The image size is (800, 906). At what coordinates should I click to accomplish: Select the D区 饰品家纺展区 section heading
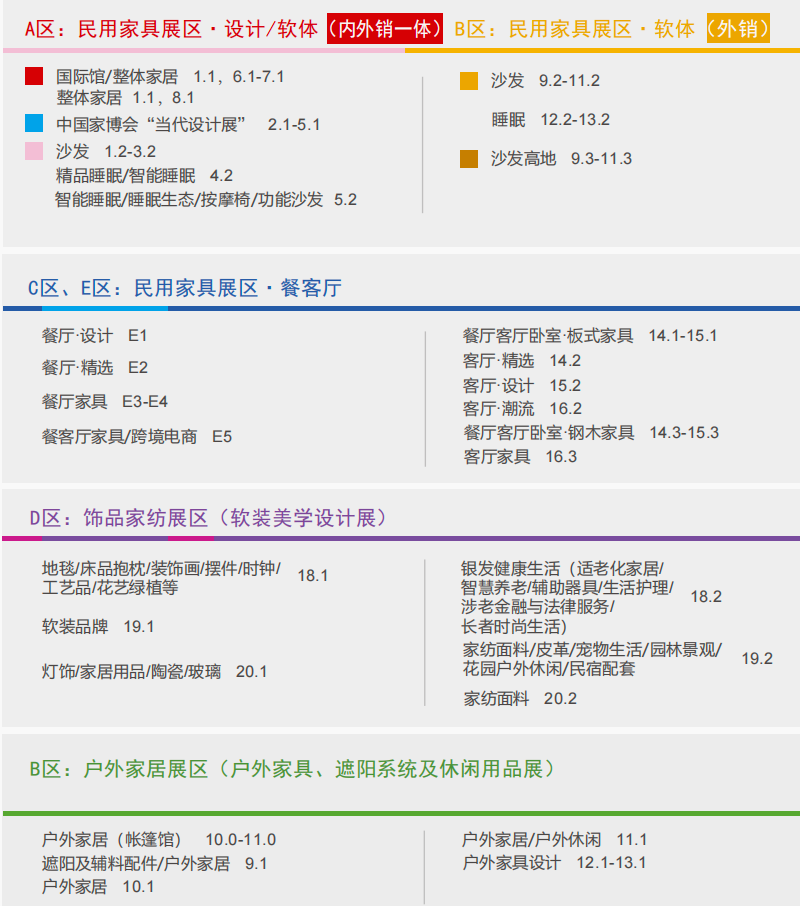207,518
